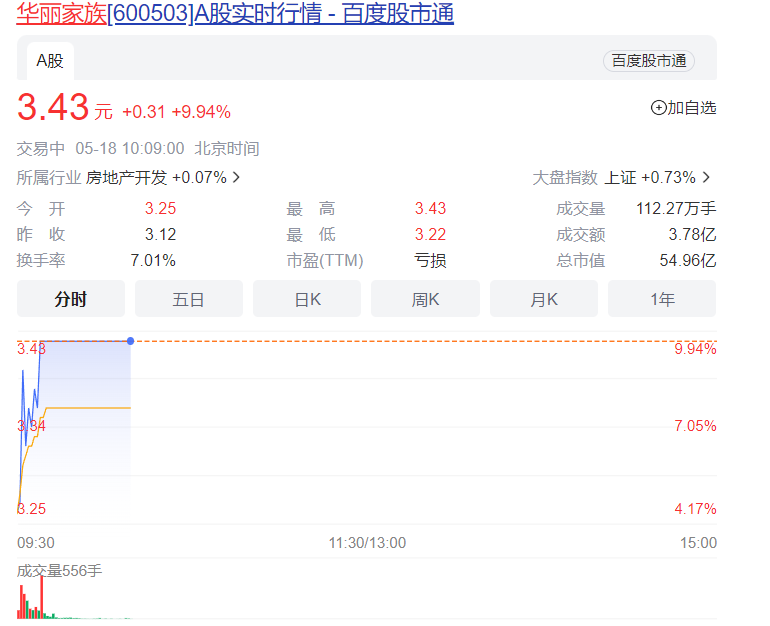Image resolution: width=770 pixels, height=626 pixels.
Task: Click the 成交额 value 3.78亿
Action: [x=692, y=234]
